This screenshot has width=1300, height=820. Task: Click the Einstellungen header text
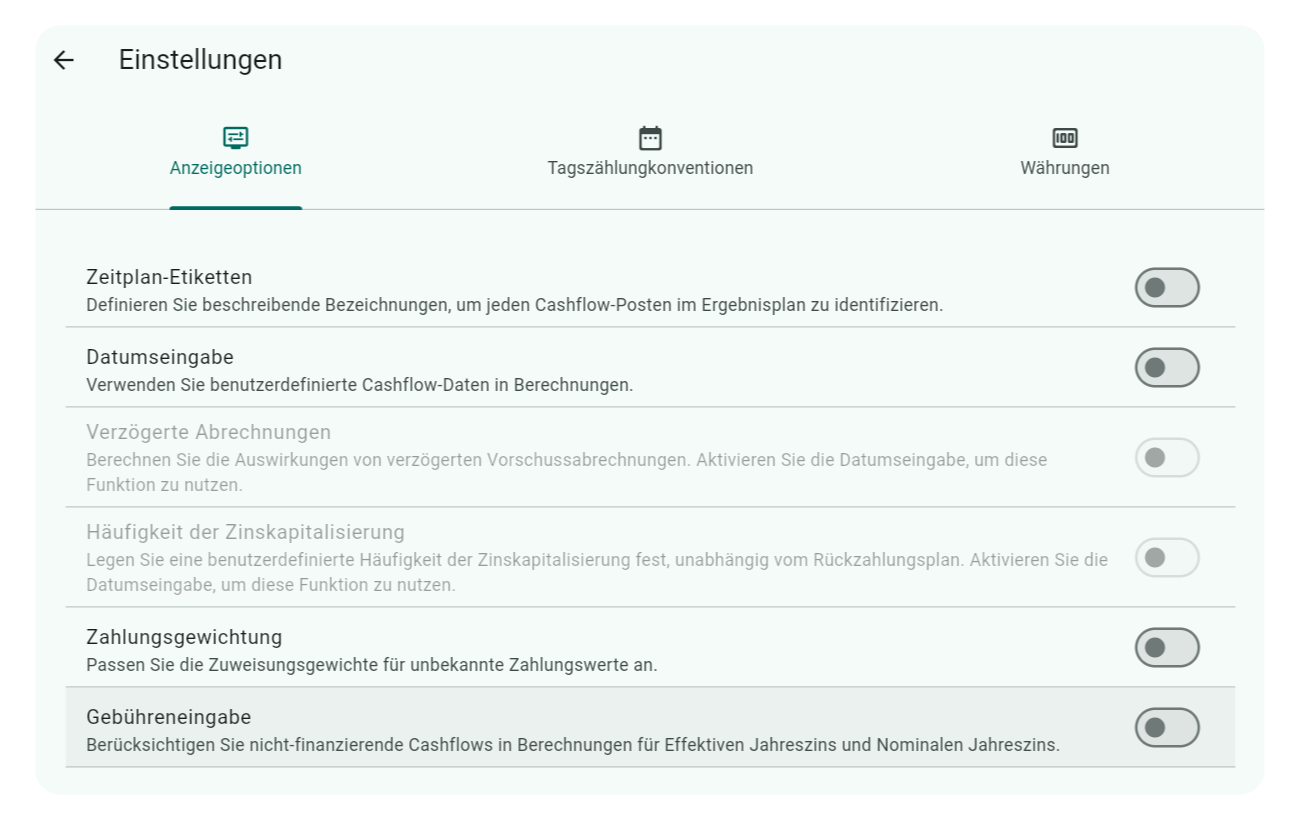(197, 61)
